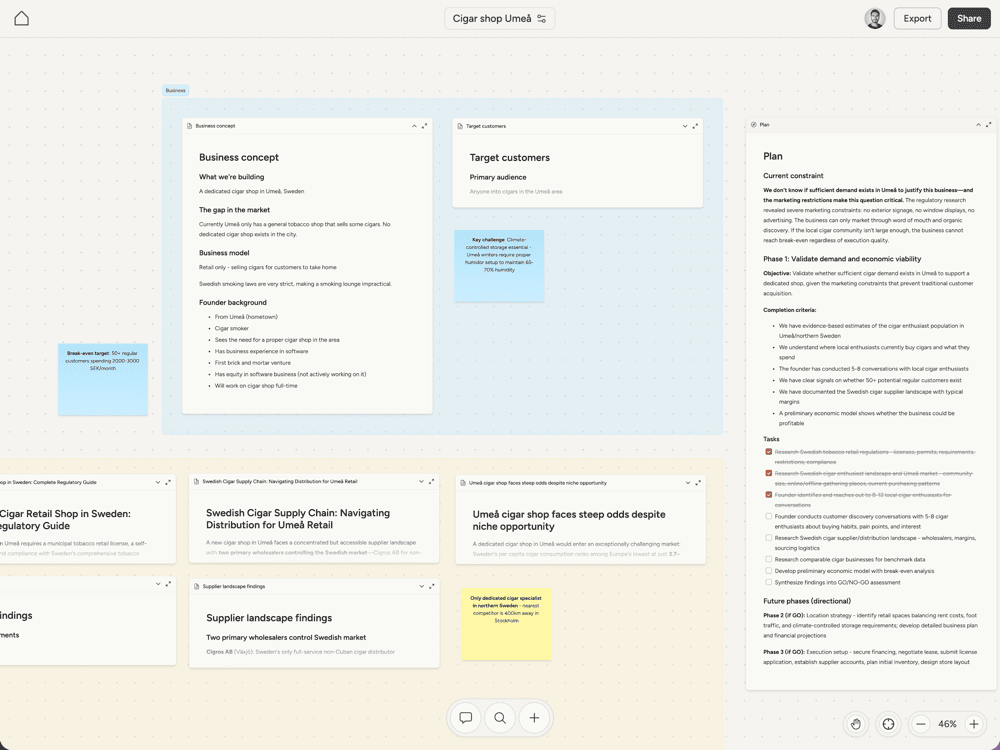The height and width of the screenshot is (750, 1000).
Task: Collapse the Plan panel with its chevron
Action: pyautogui.click(x=977, y=125)
